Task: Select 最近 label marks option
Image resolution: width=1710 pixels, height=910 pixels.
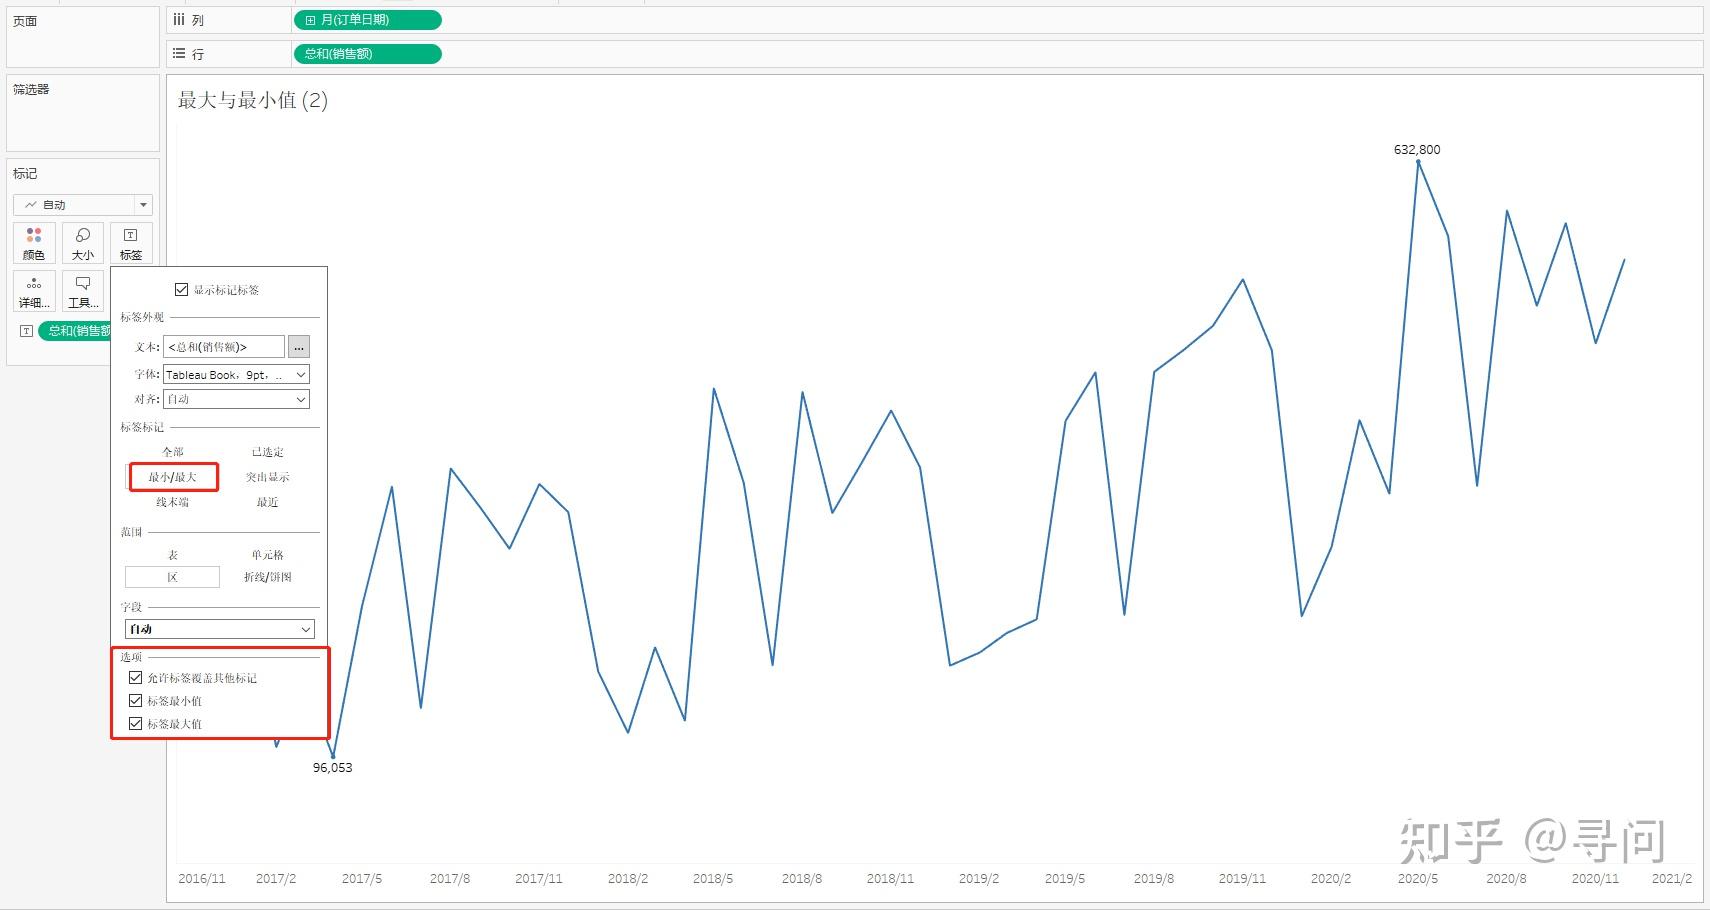Action: [268, 502]
